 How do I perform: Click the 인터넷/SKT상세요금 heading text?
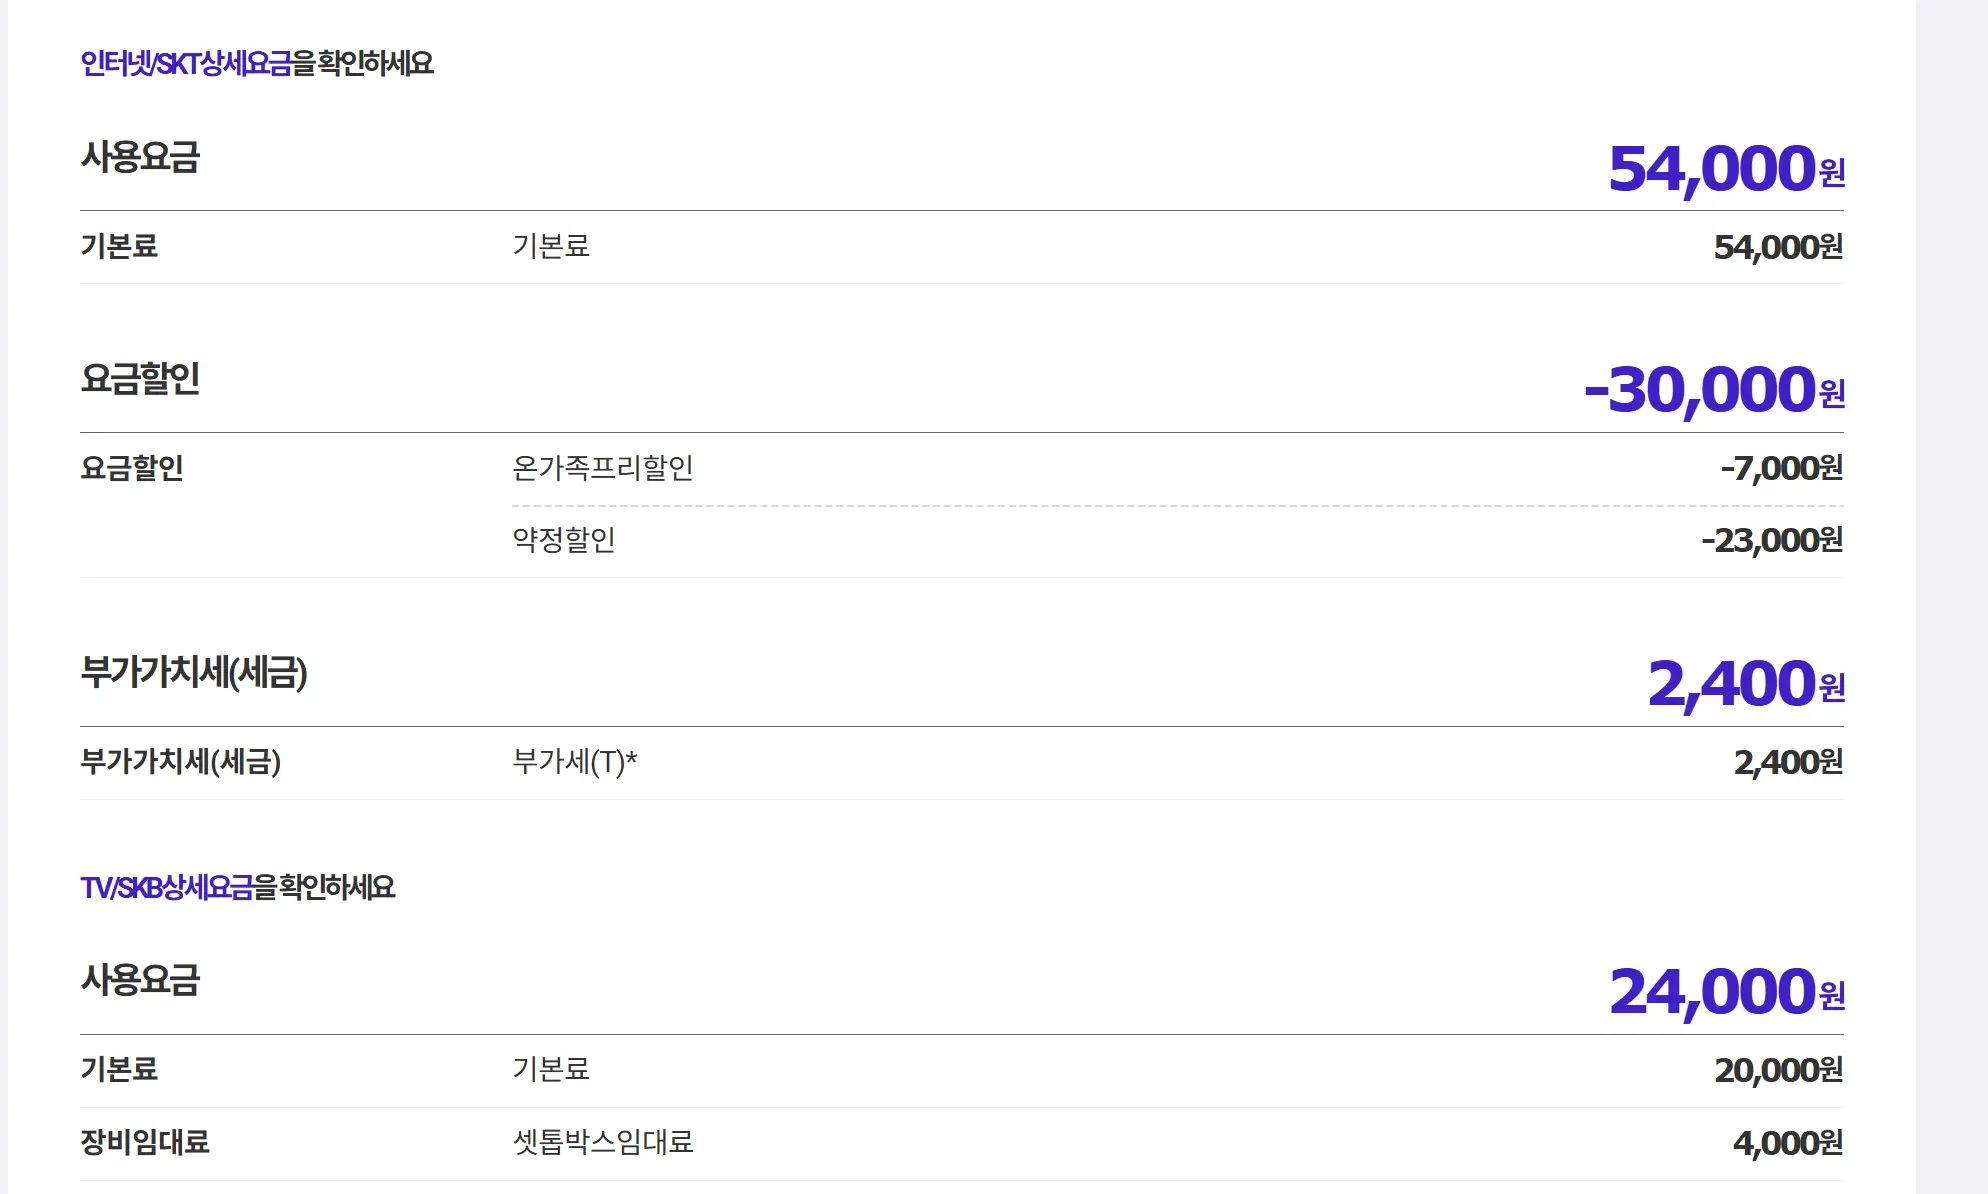186,64
